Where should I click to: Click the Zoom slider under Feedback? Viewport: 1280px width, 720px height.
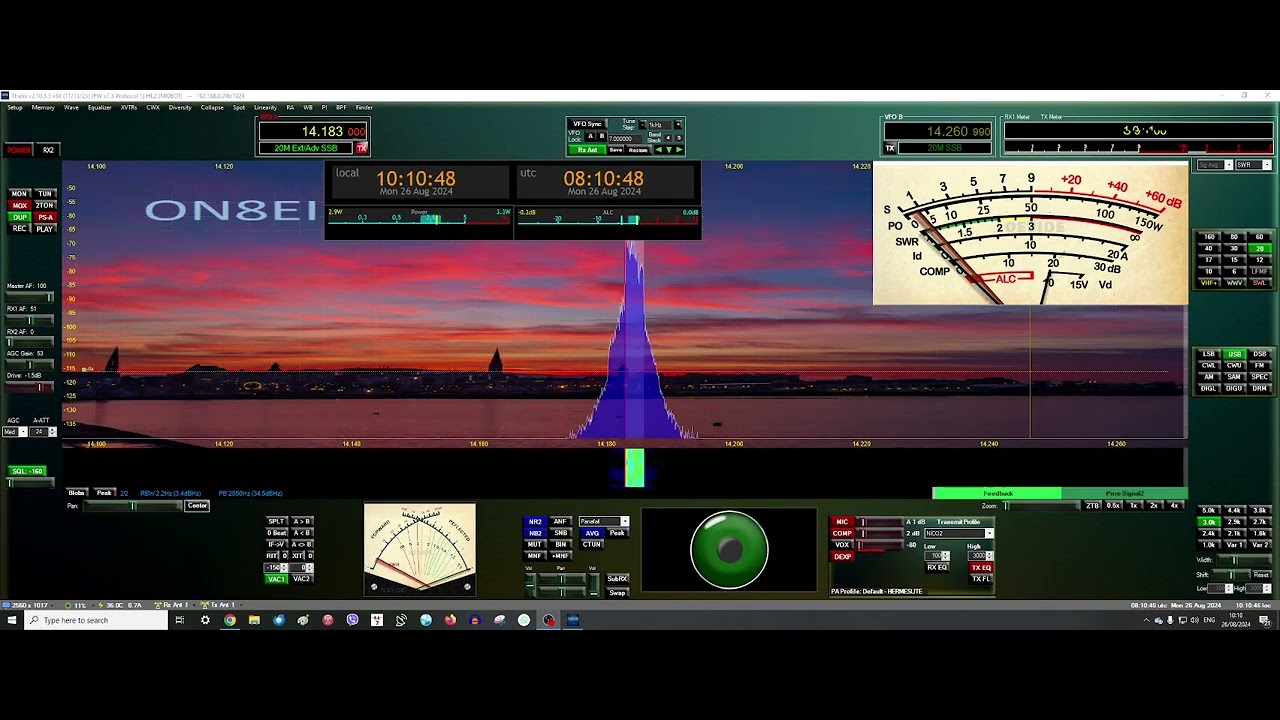1041,506
